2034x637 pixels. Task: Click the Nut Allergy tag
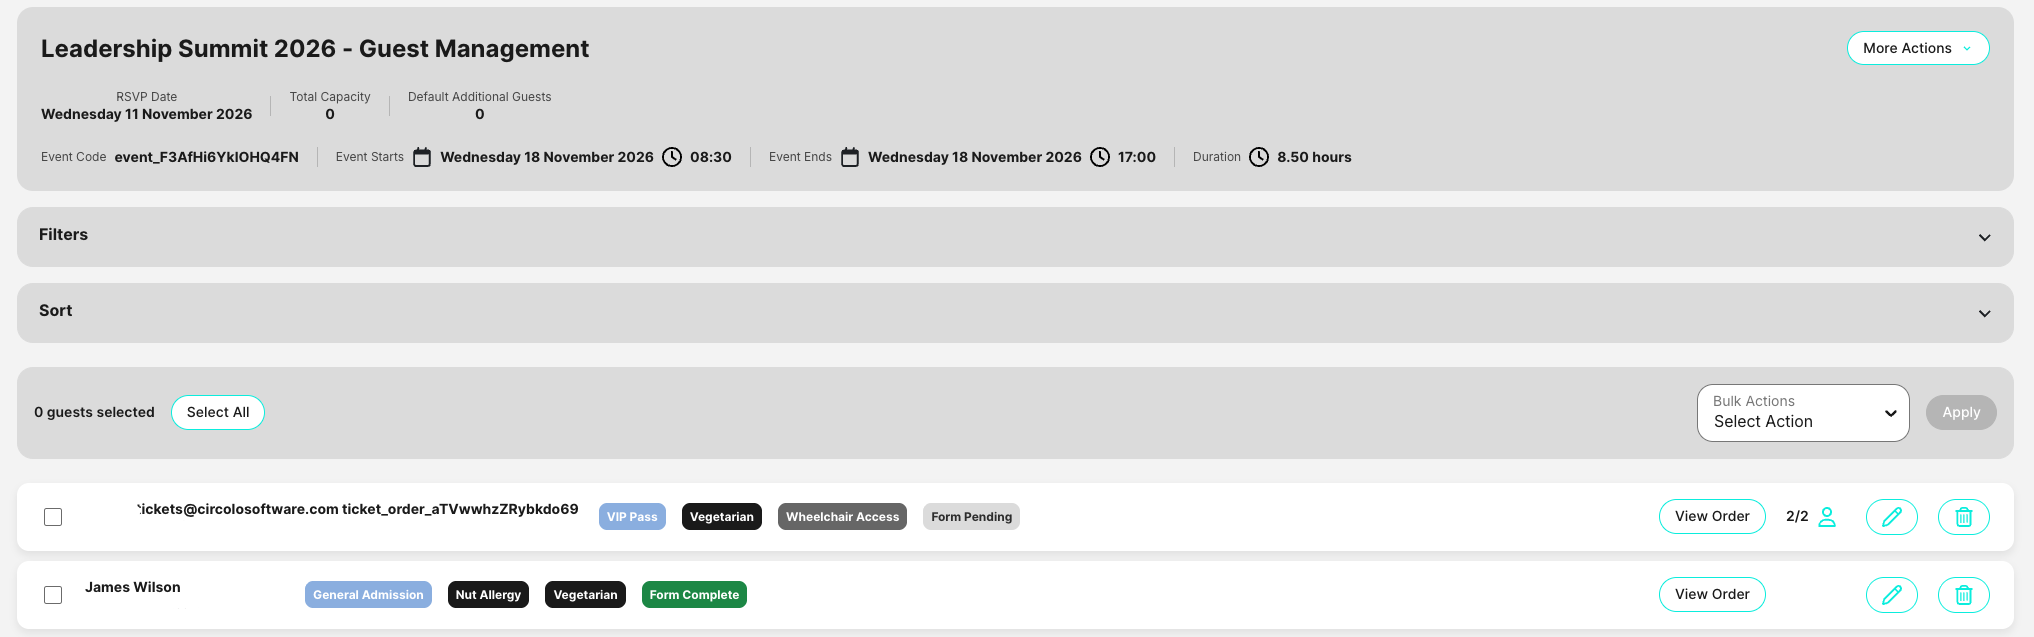[x=488, y=595]
